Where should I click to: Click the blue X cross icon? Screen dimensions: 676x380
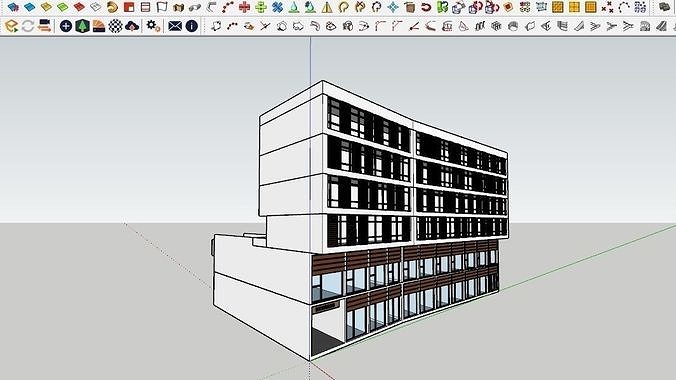coord(277,7)
